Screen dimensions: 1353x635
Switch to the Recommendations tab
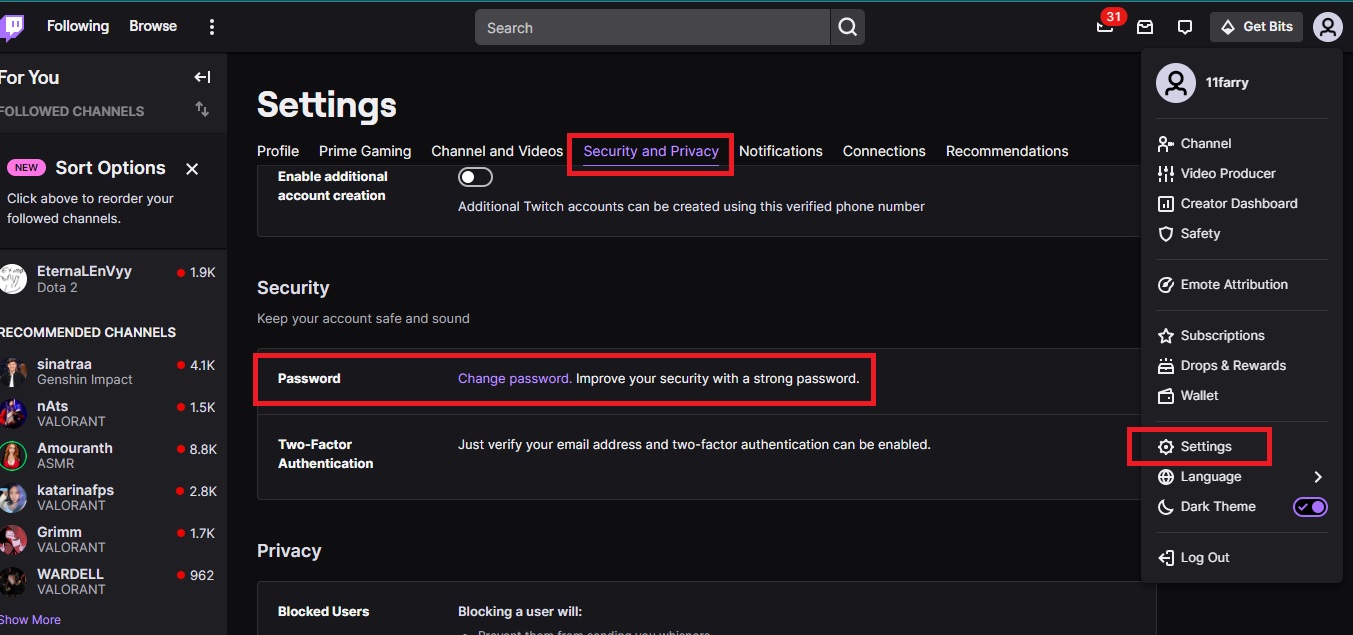1007,151
